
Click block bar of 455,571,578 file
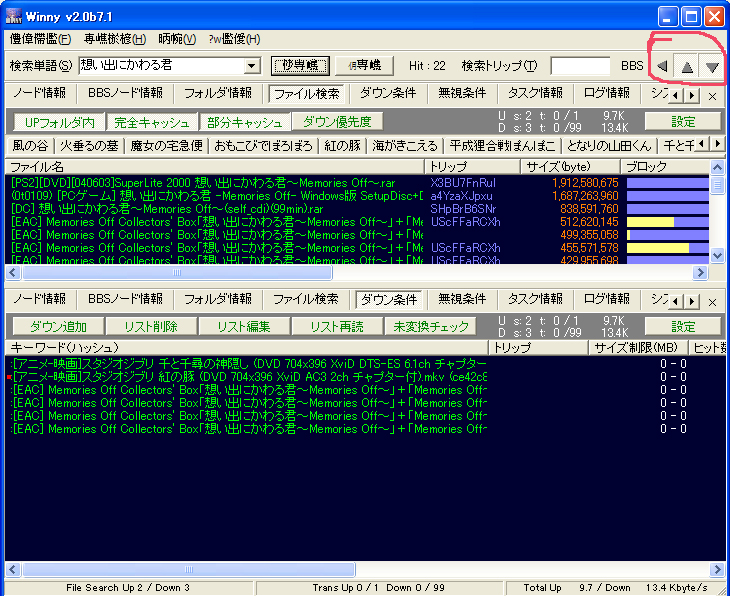pos(668,248)
